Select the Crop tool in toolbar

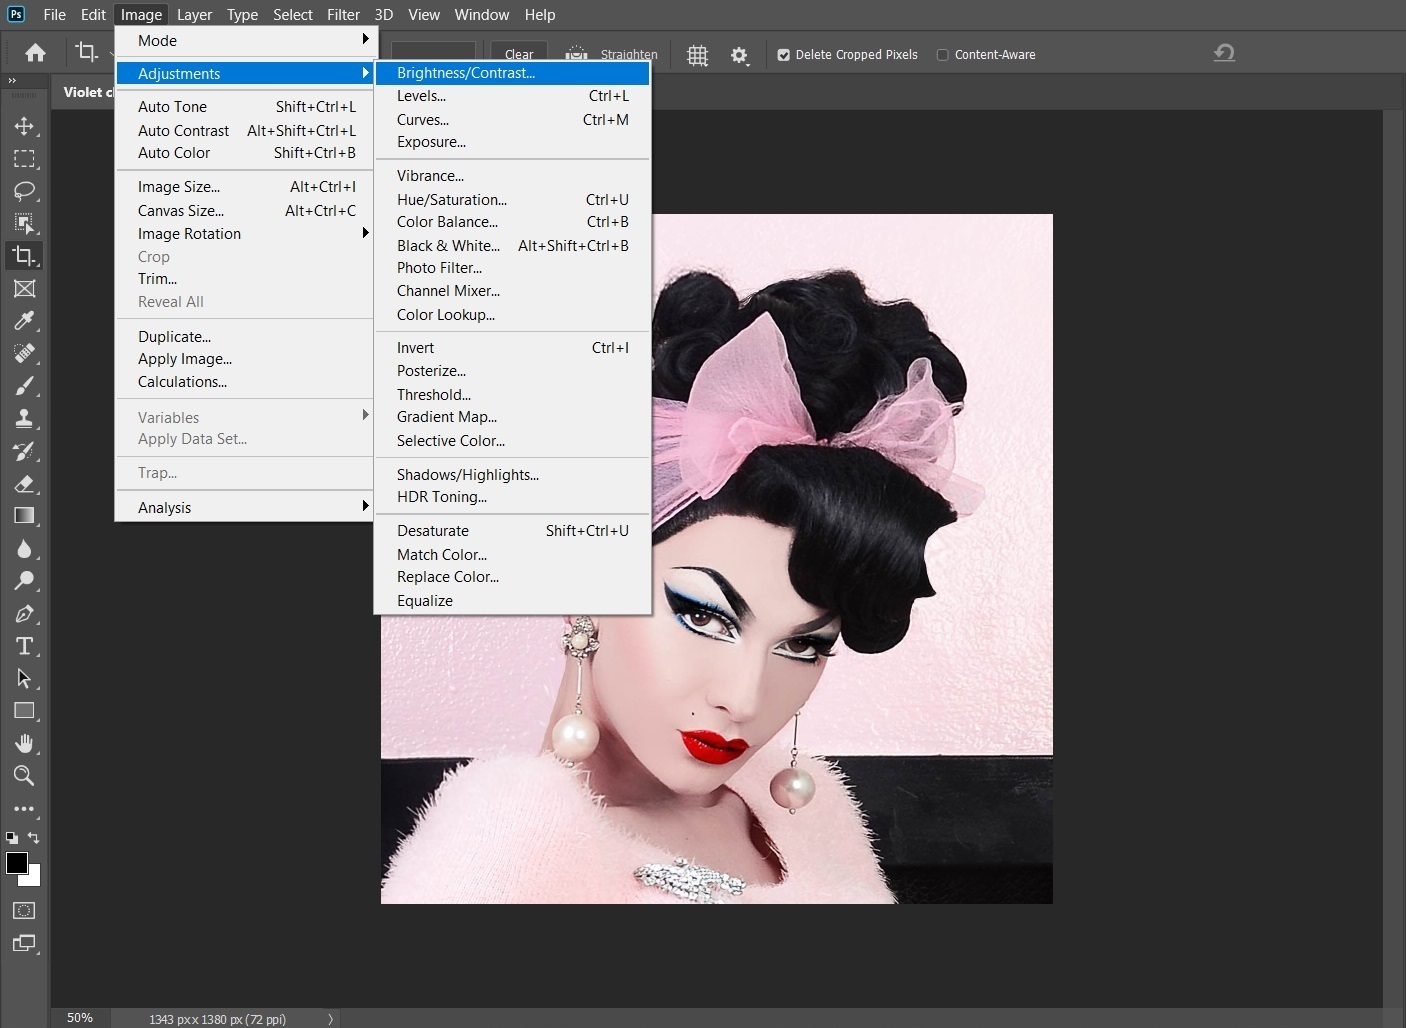[24, 256]
